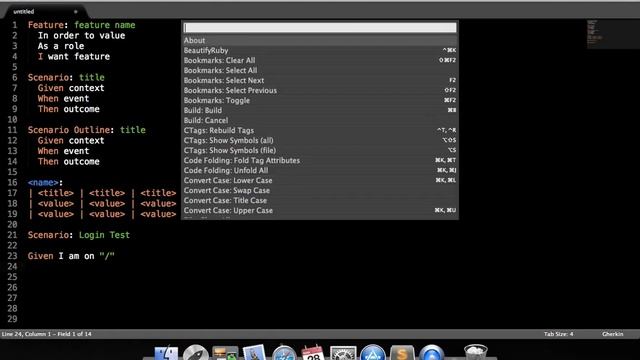Run Convert Case: Lower Case
640x360 pixels.
click(320, 180)
